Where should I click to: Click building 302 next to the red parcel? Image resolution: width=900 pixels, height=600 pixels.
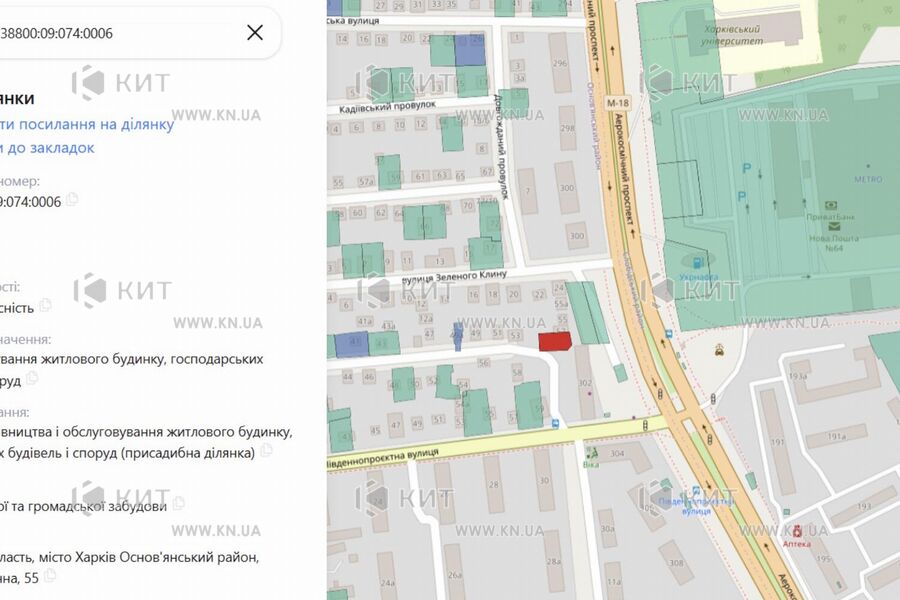coord(585,382)
